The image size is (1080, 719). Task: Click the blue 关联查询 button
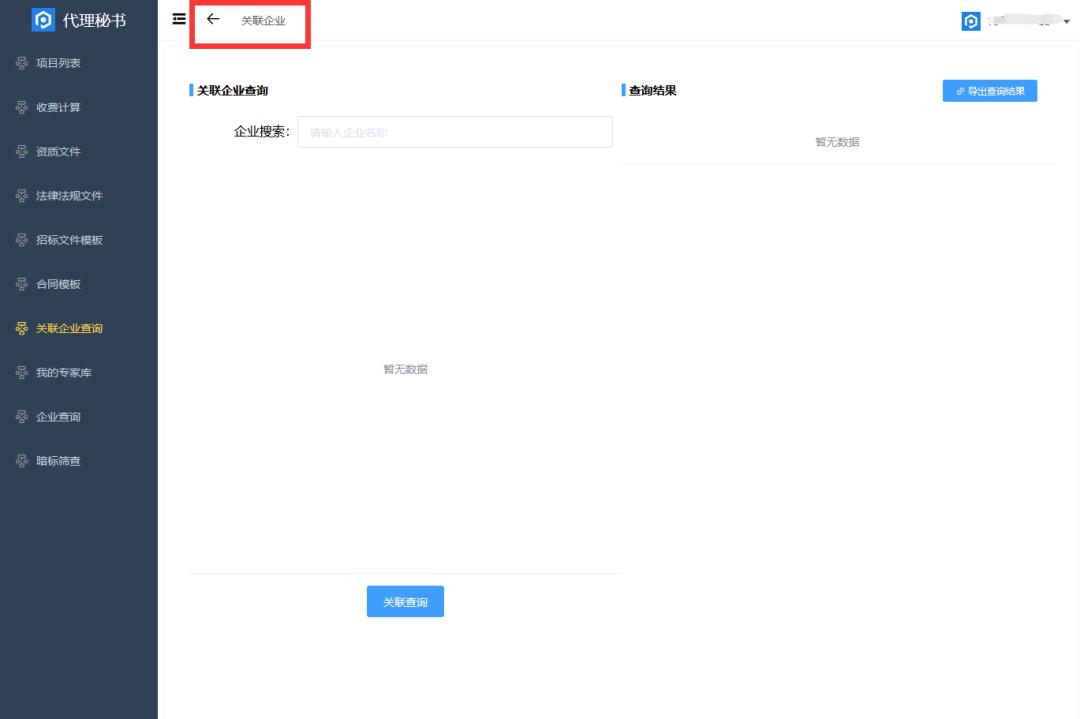pyautogui.click(x=404, y=601)
